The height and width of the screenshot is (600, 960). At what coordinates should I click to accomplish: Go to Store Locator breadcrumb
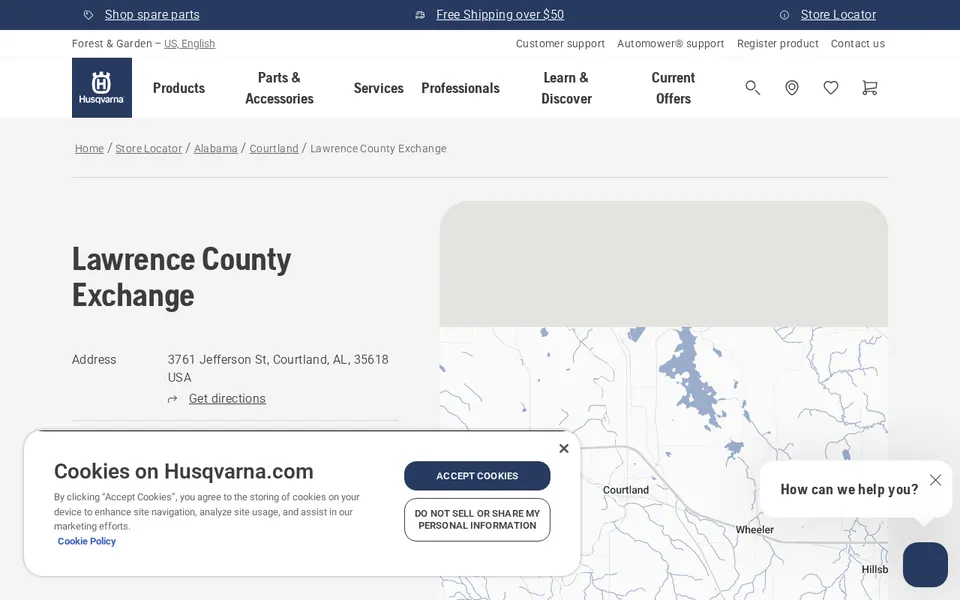149,148
